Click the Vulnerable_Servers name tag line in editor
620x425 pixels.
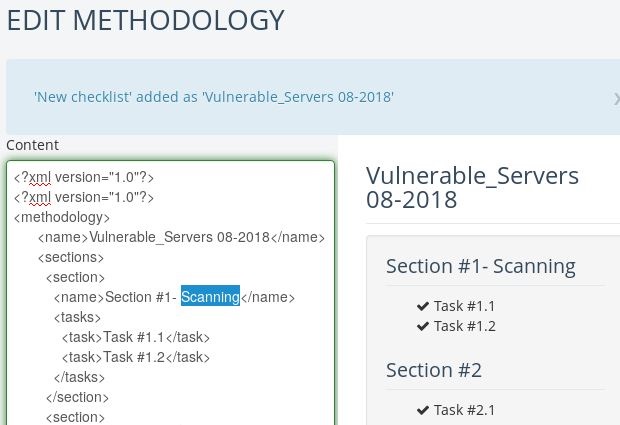point(181,237)
